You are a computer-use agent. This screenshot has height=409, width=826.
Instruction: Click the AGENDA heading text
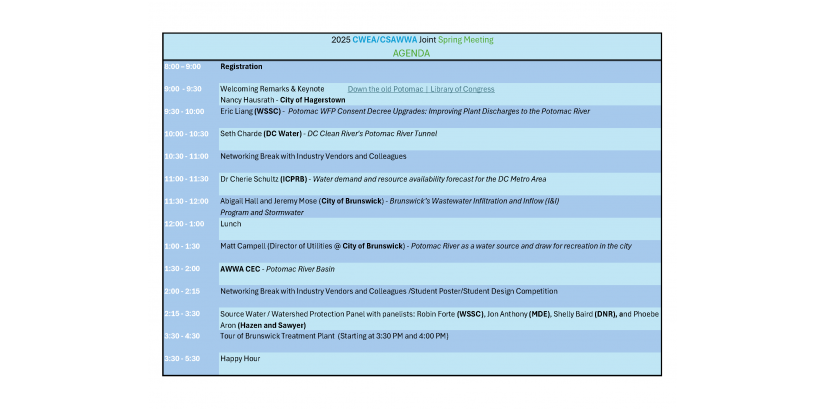click(x=411, y=53)
